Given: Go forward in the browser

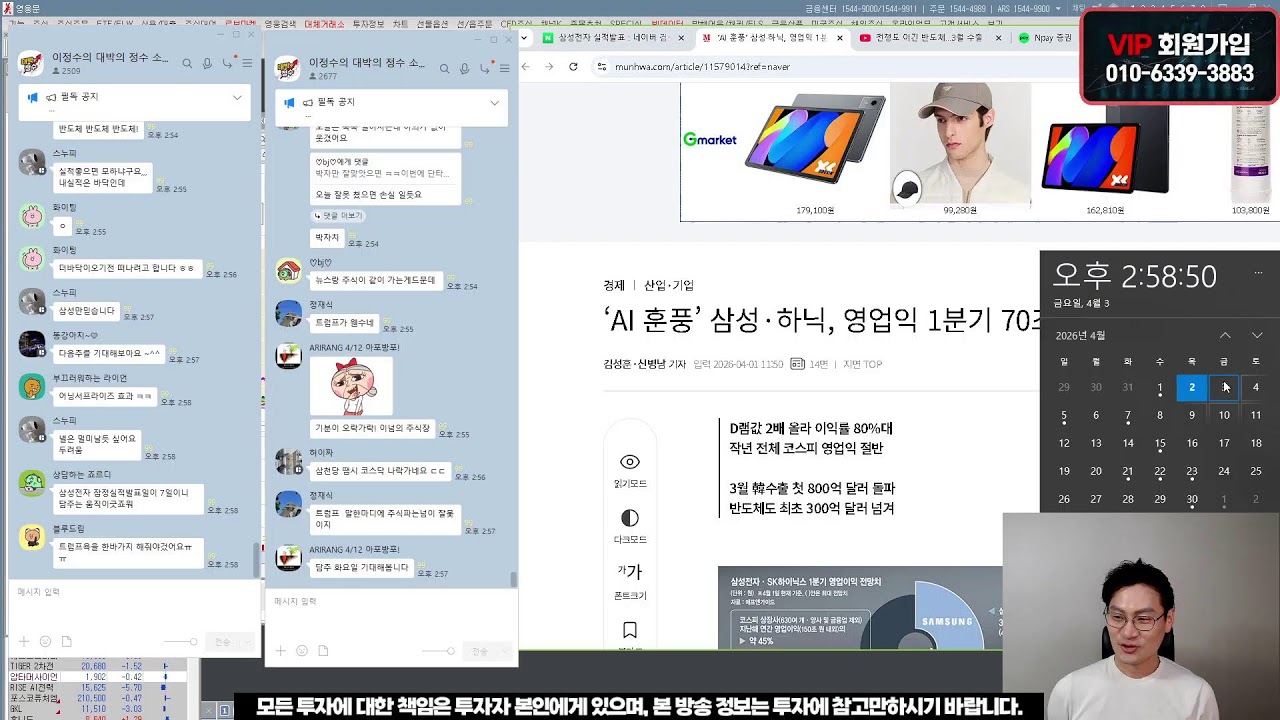Looking at the screenshot, I should point(550,66).
